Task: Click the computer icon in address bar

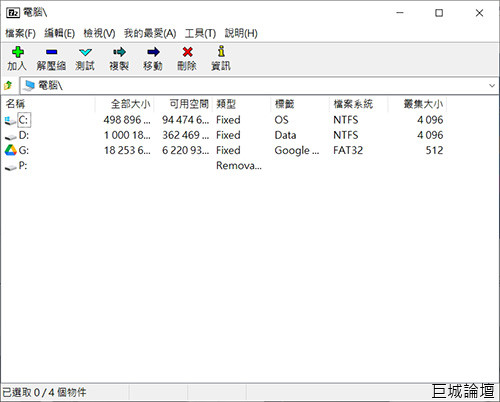Action: pos(29,85)
